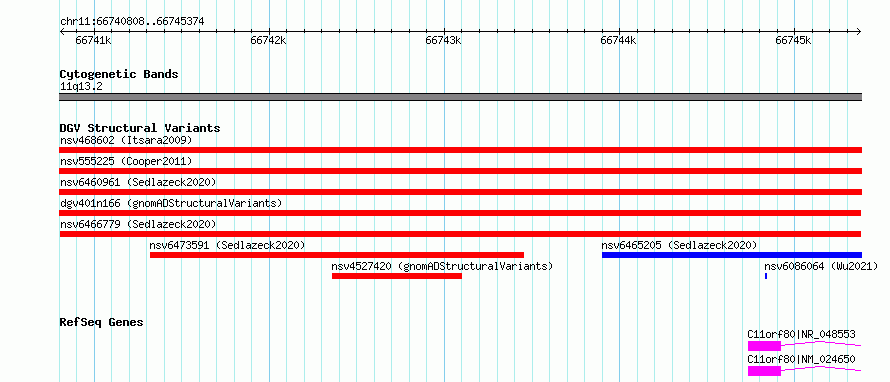890x382 pixels.
Task: Open dgv401n166 (gnomADStructuralVariants) label
Action: coord(171,203)
